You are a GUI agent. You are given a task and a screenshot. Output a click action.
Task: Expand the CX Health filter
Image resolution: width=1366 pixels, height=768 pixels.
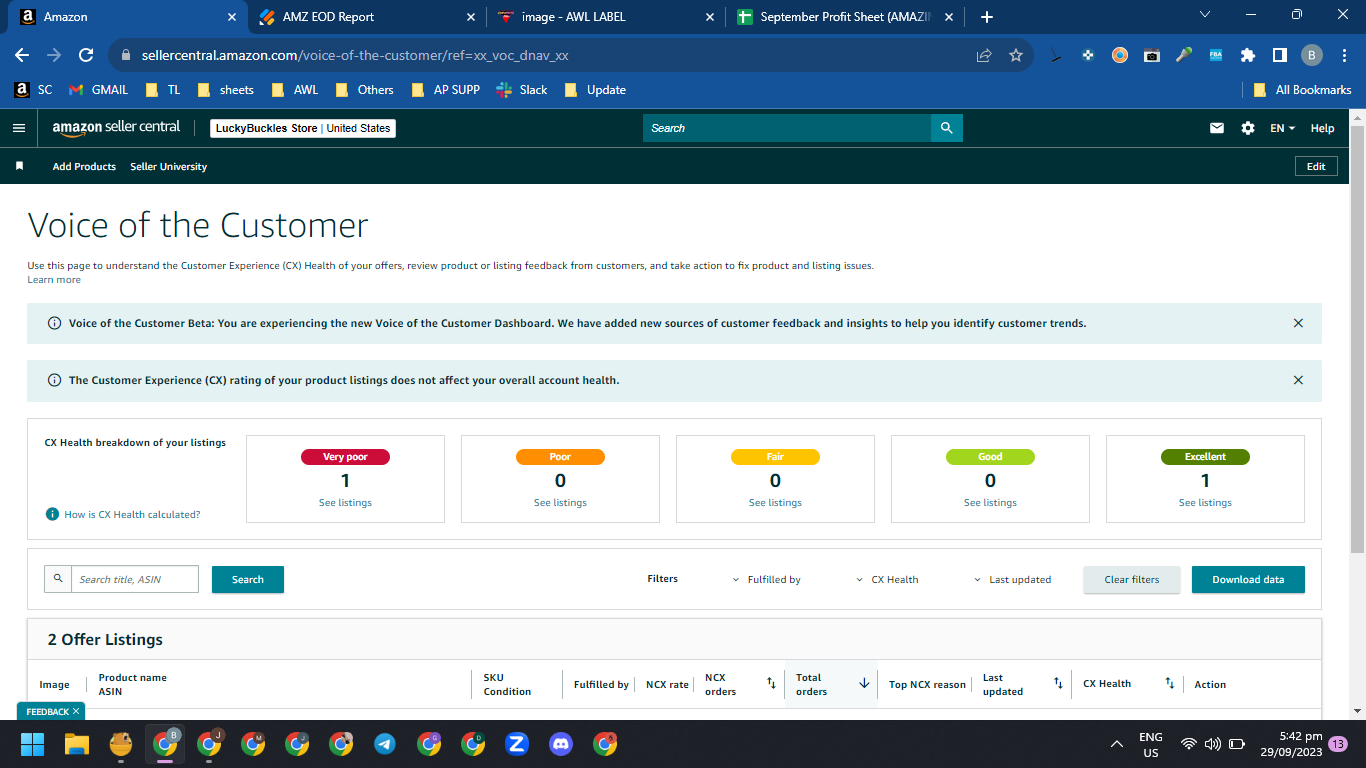pos(888,579)
